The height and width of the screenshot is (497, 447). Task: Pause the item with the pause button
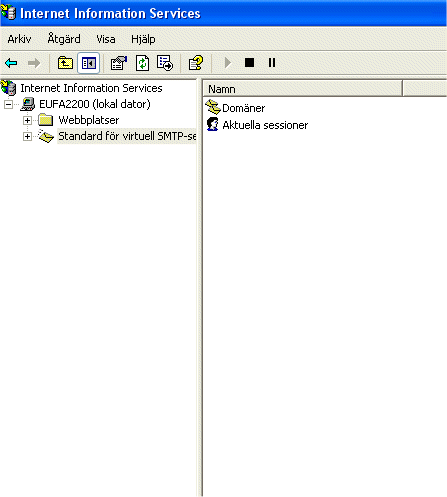pos(272,63)
